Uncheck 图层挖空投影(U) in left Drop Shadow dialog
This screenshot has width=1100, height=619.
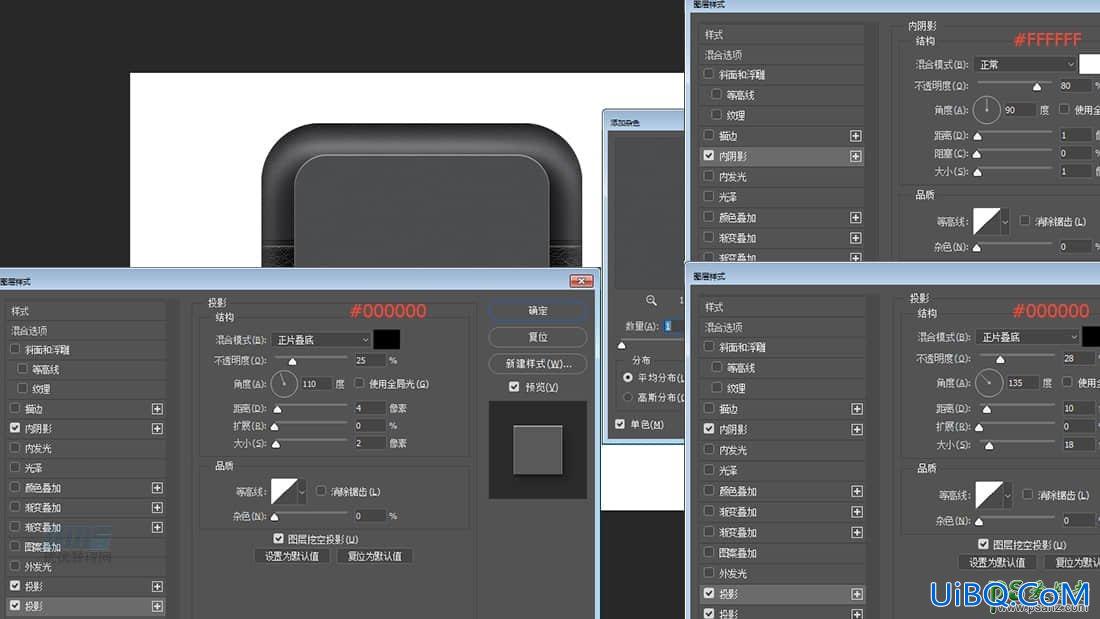pyautogui.click(x=279, y=538)
